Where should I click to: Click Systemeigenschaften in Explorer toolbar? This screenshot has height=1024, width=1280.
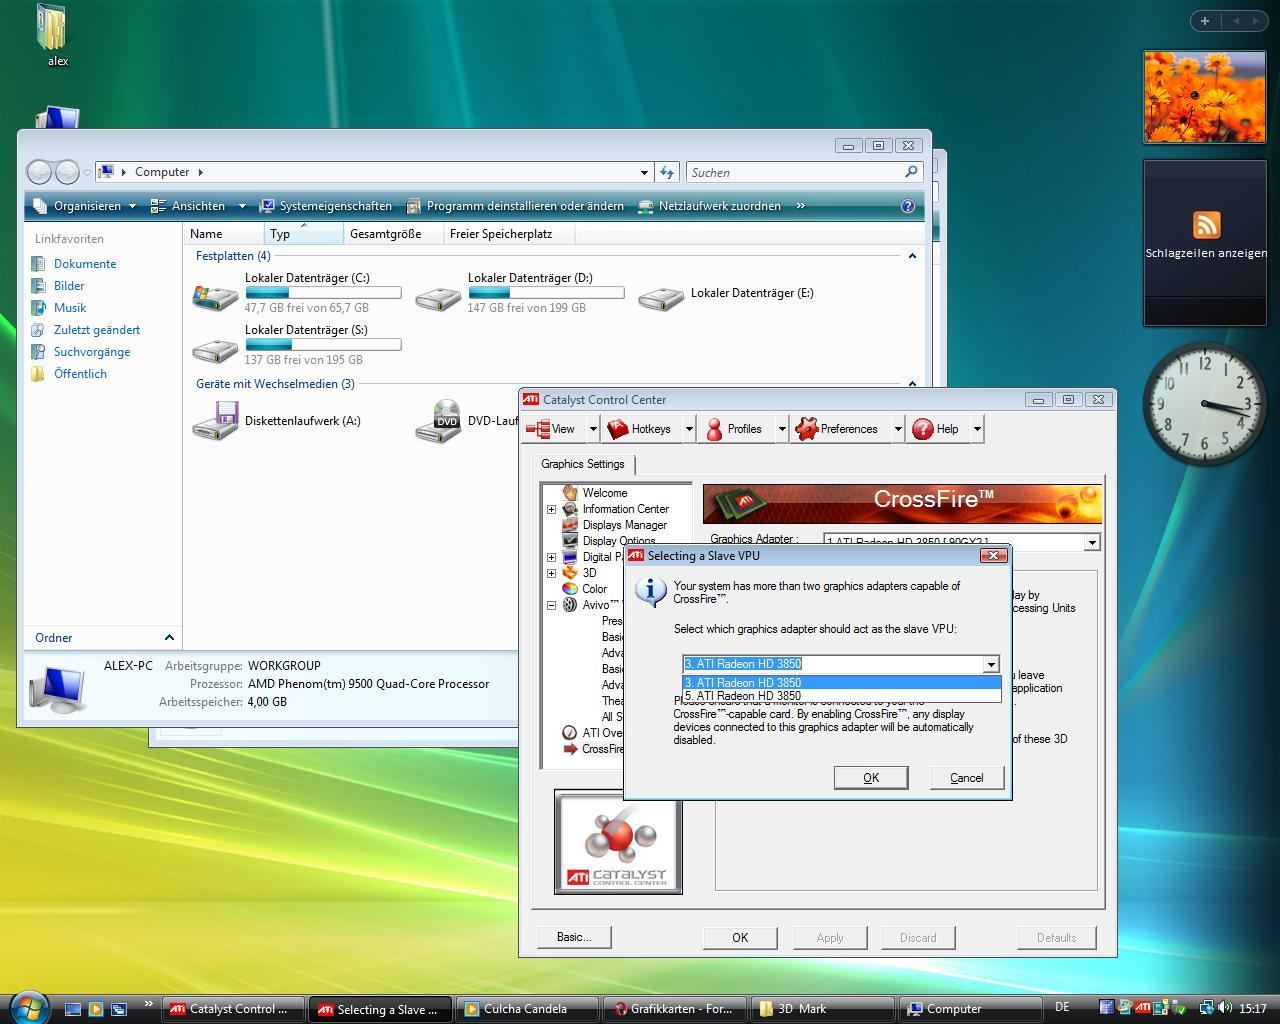coord(326,206)
